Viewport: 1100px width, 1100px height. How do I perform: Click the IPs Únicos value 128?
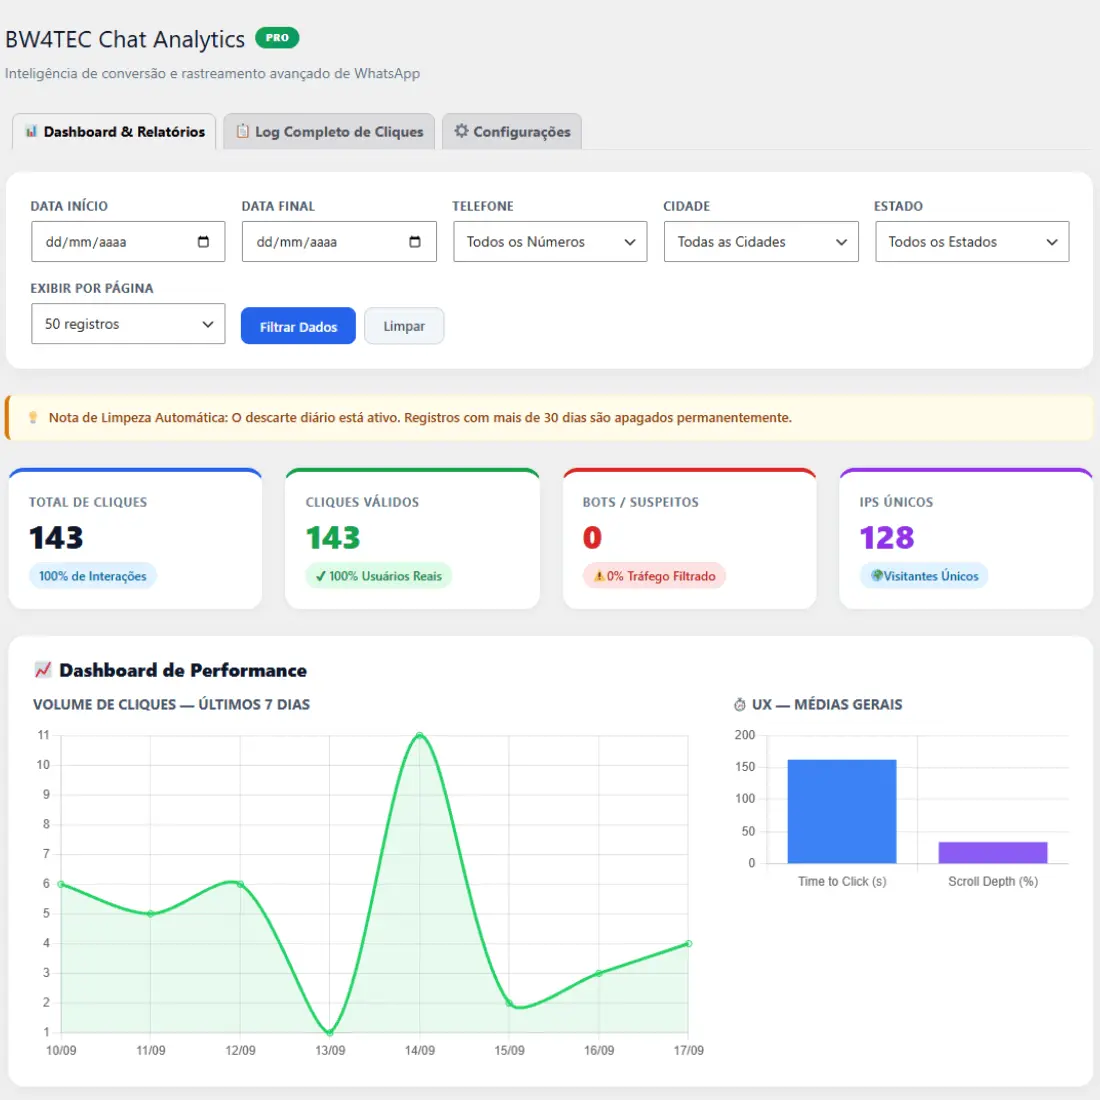click(x=887, y=538)
